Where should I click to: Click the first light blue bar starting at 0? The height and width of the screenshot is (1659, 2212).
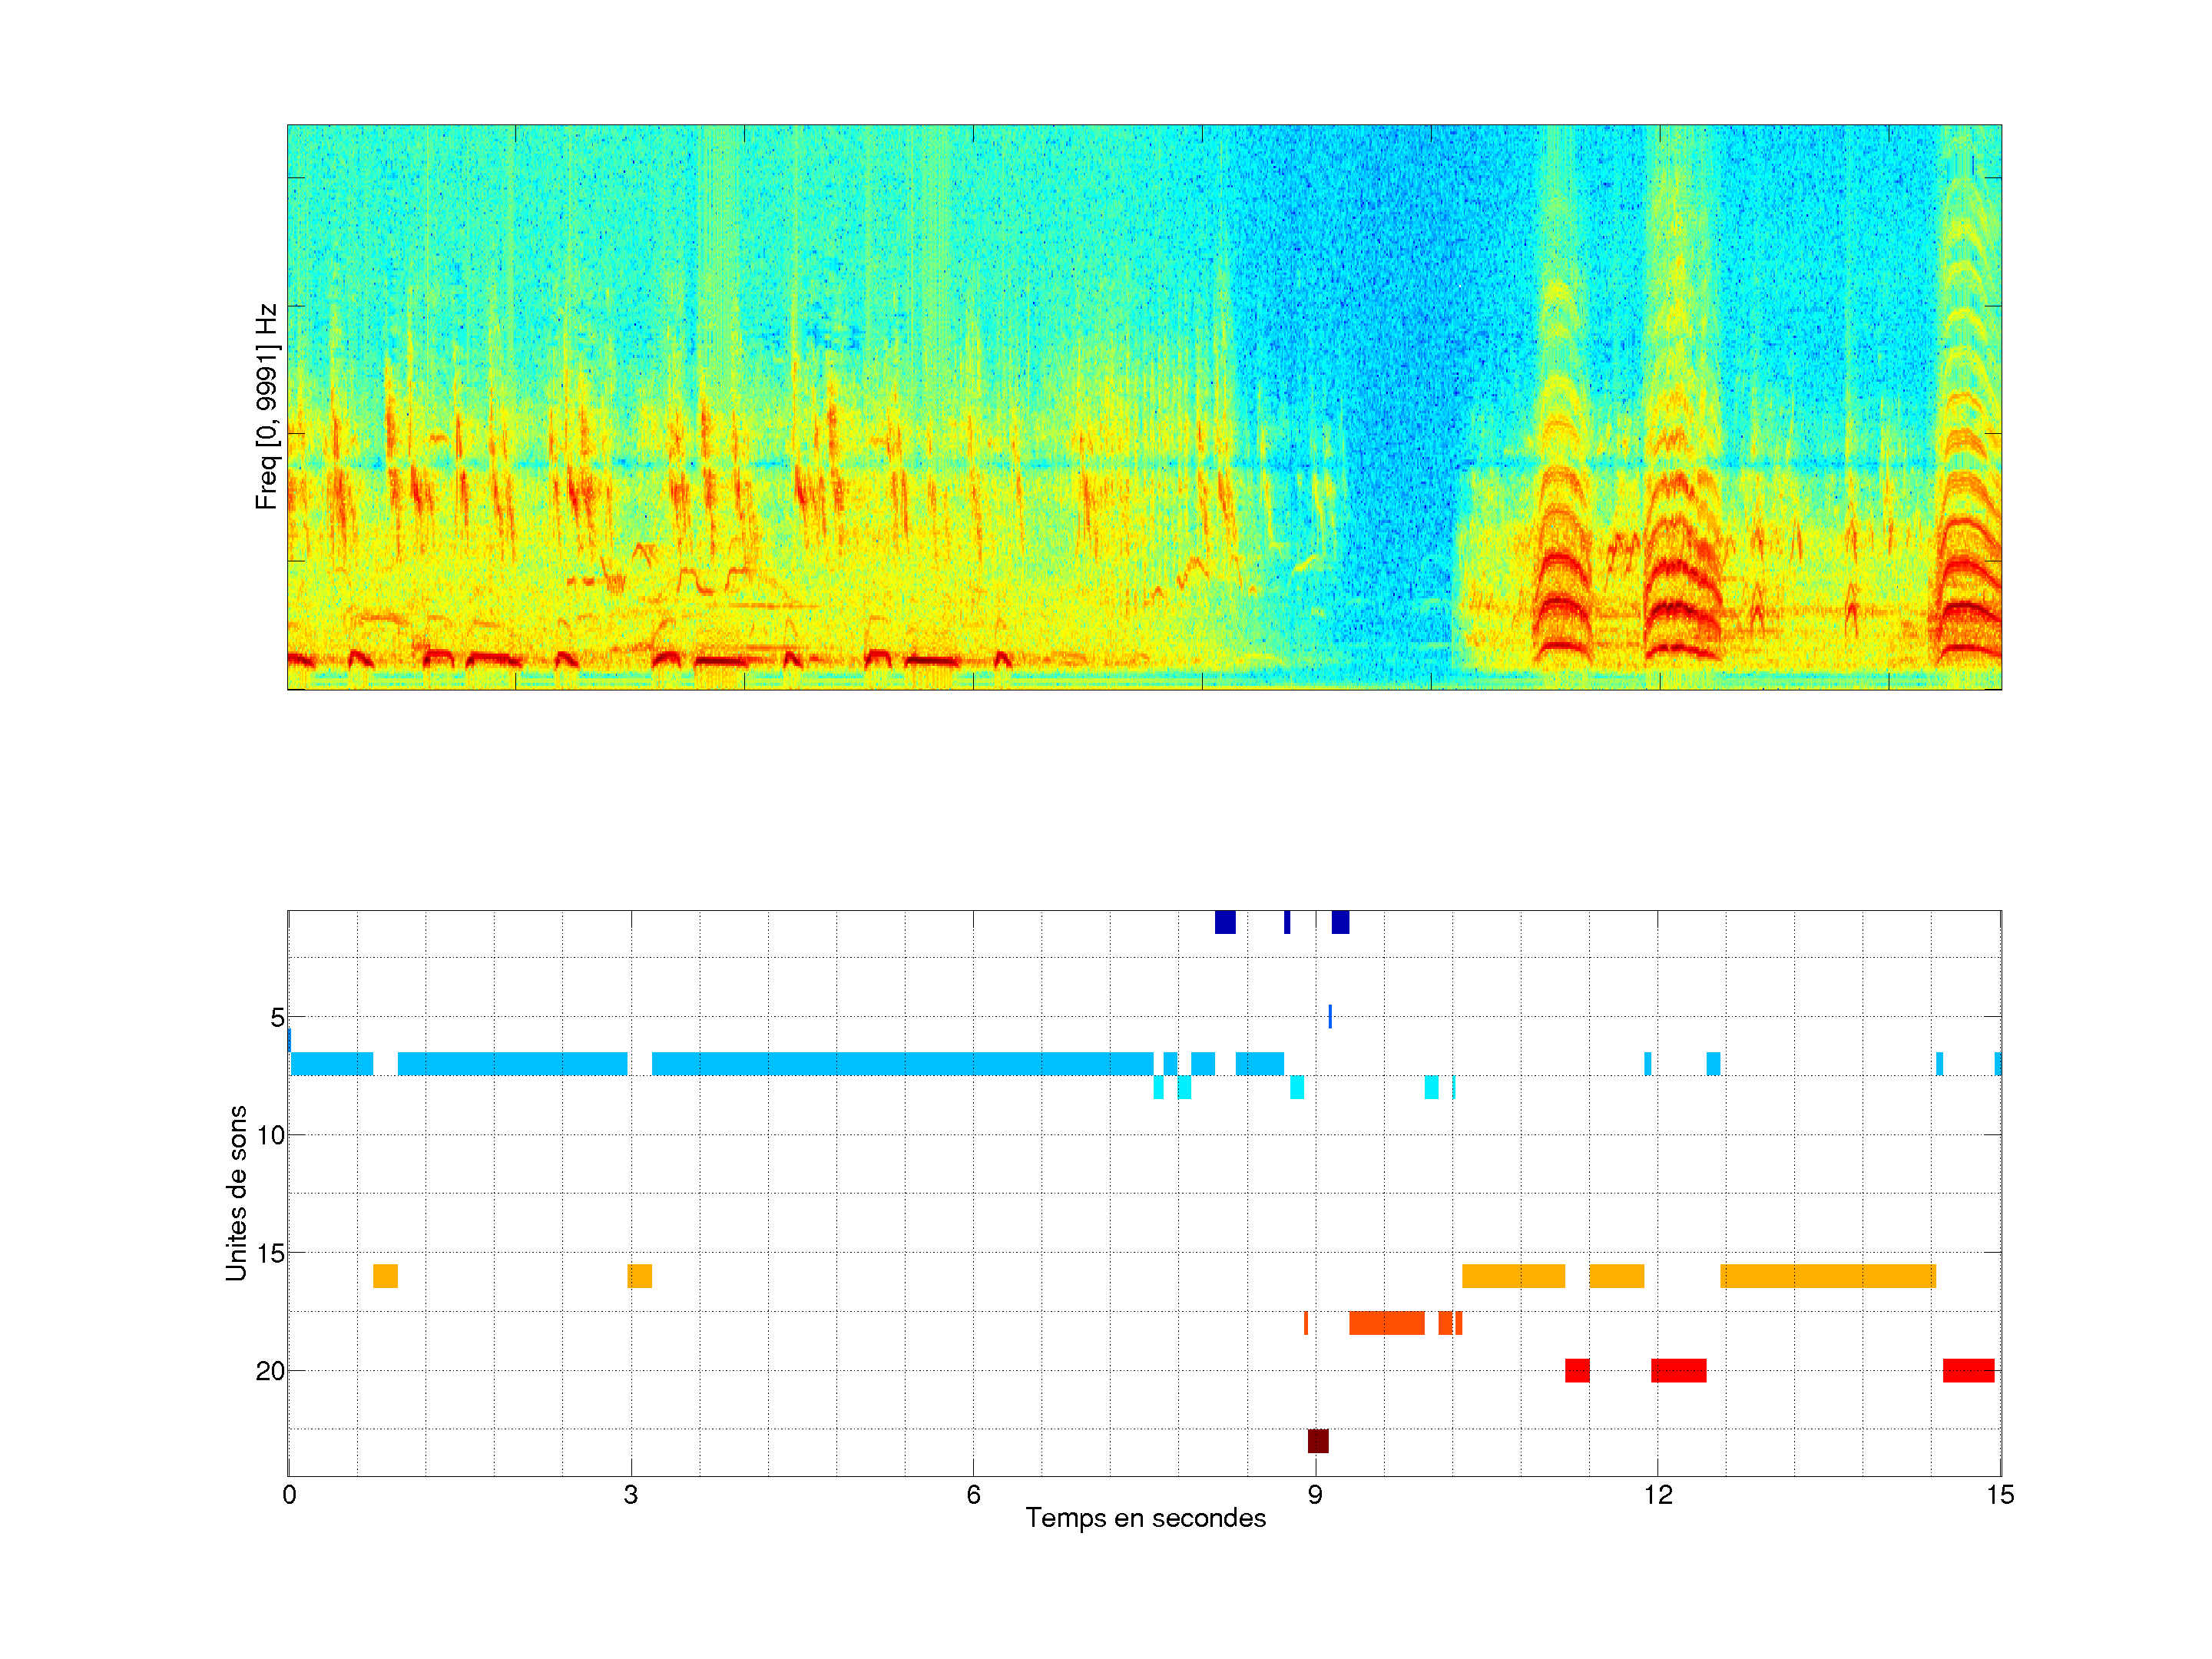click(x=332, y=1063)
